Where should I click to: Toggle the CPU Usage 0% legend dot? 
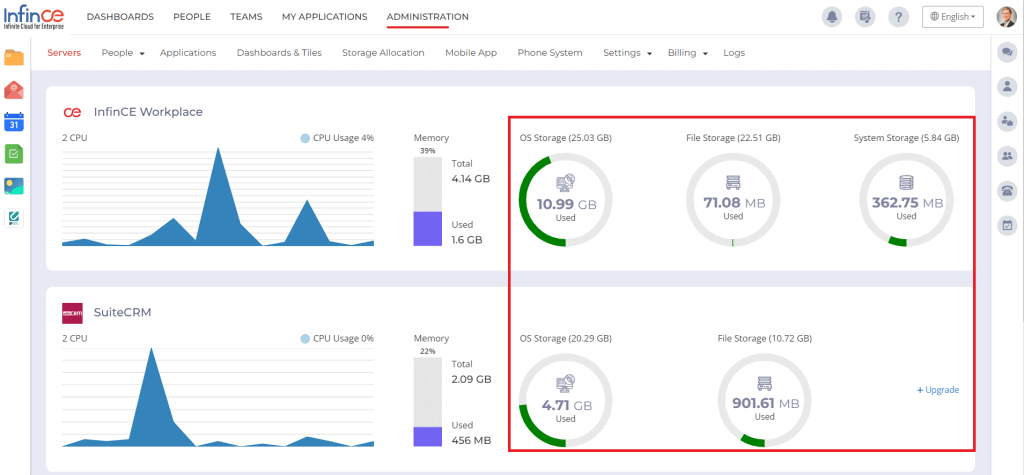pos(305,338)
